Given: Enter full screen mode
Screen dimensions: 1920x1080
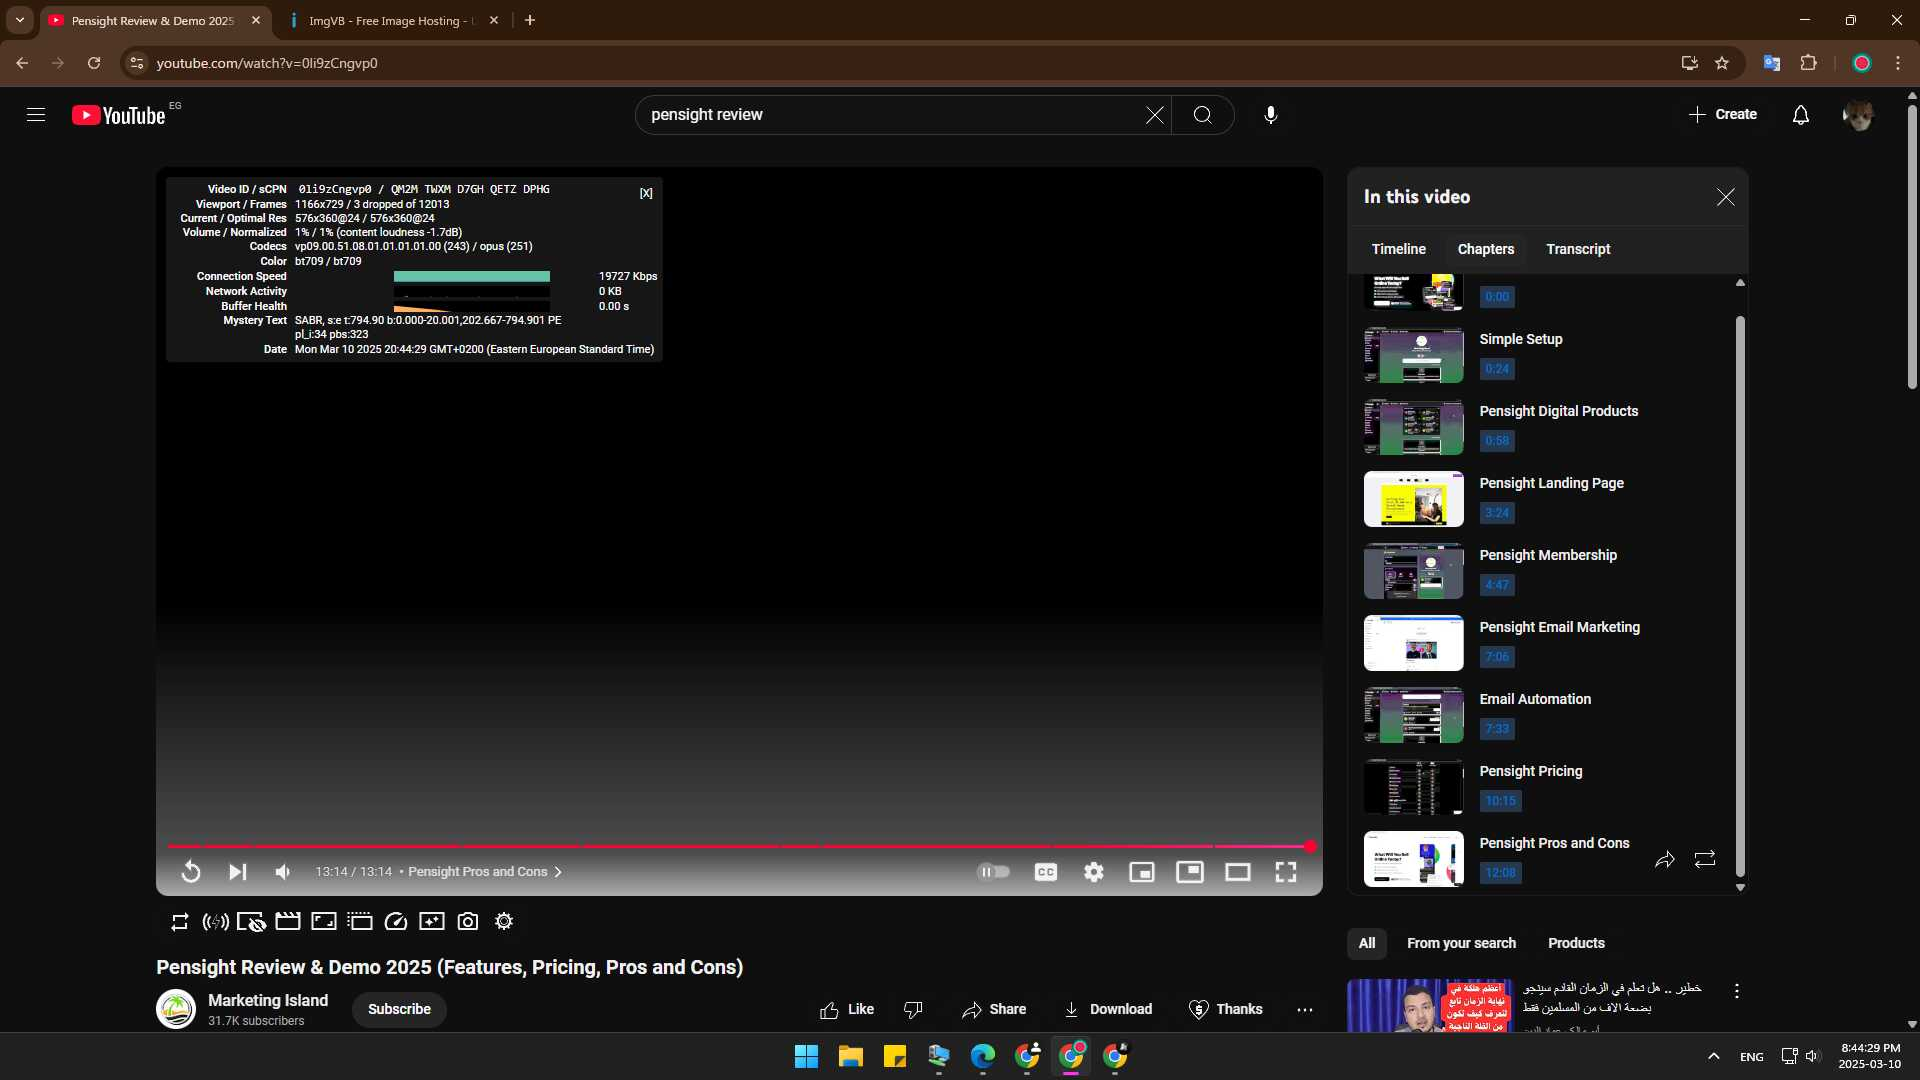Looking at the screenshot, I should (1286, 872).
